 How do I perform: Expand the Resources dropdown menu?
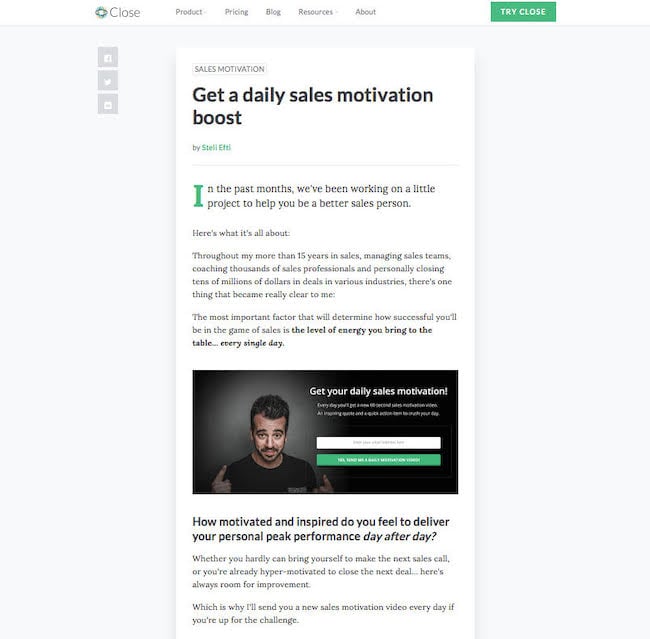pos(318,12)
